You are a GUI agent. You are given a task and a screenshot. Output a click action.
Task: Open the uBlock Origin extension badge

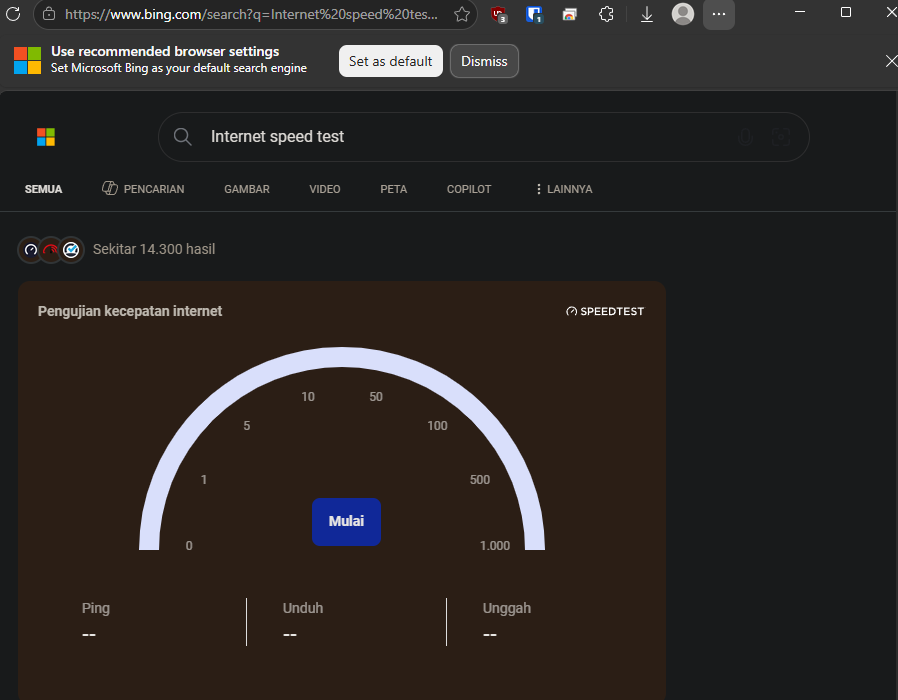498,14
